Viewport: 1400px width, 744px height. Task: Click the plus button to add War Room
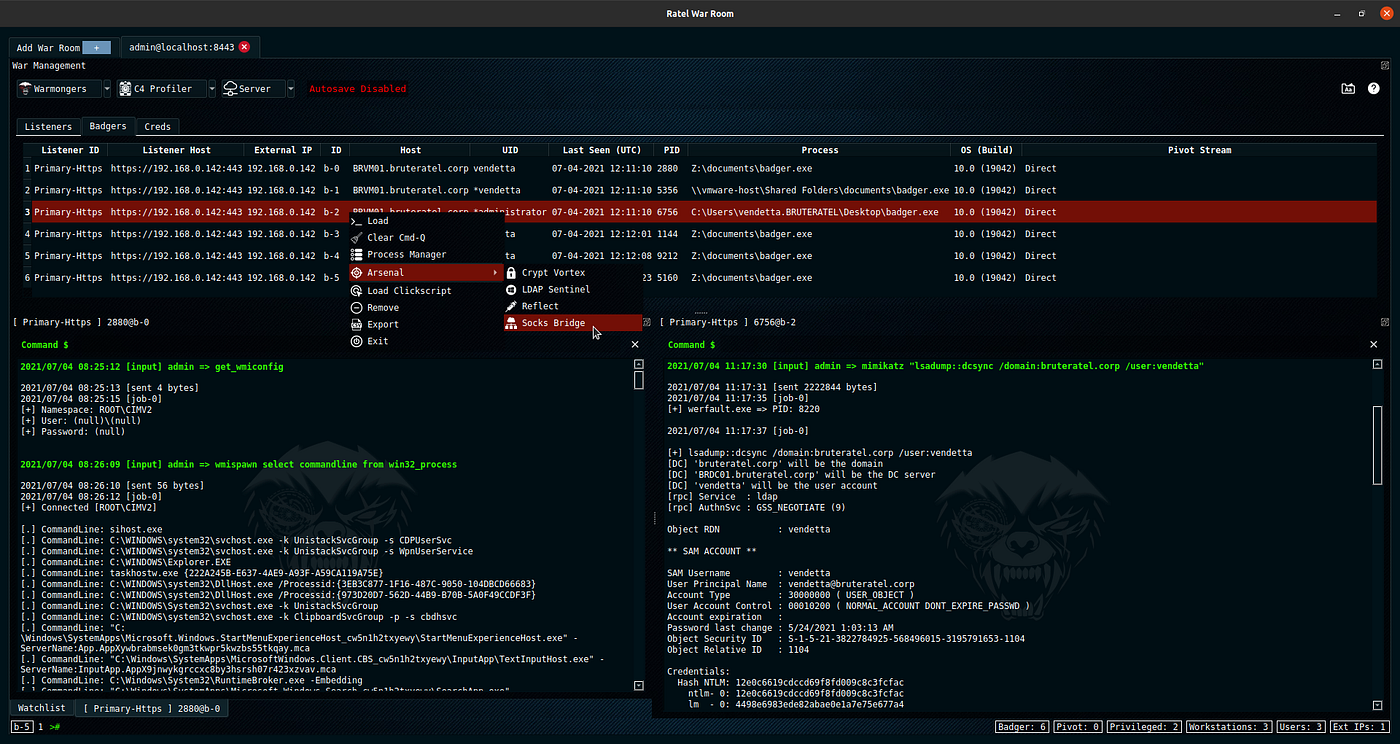tap(96, 47)
